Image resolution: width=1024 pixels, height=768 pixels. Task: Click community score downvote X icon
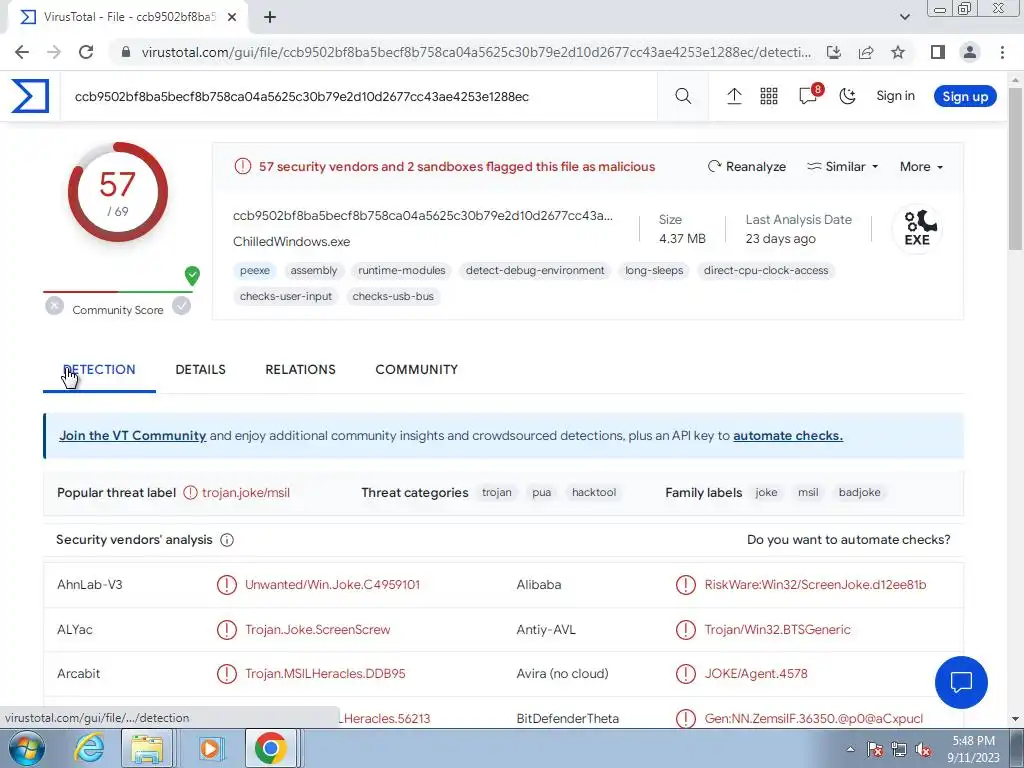click(x=55, y=306)
